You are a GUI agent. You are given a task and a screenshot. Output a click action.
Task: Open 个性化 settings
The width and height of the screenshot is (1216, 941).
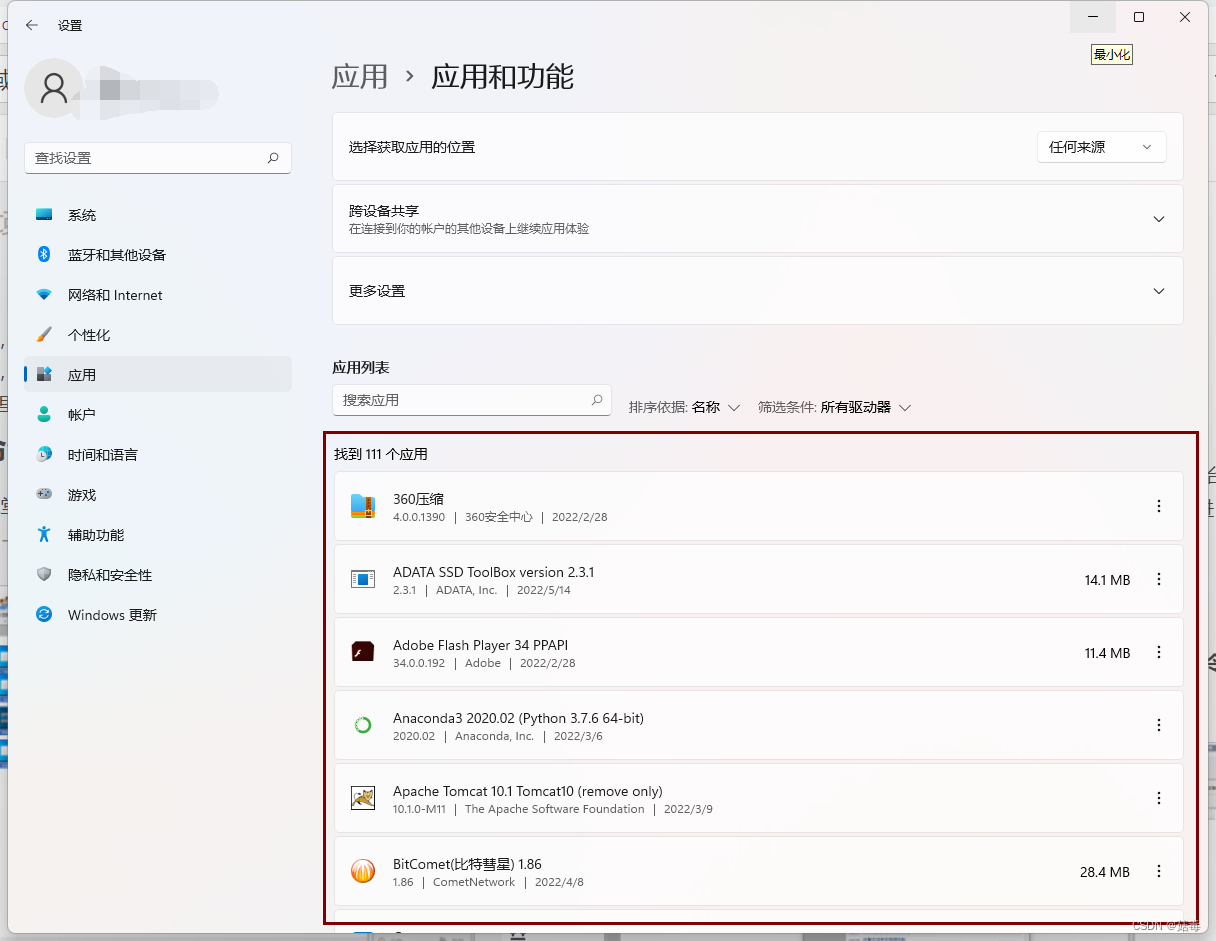click(x=158, y=335)
